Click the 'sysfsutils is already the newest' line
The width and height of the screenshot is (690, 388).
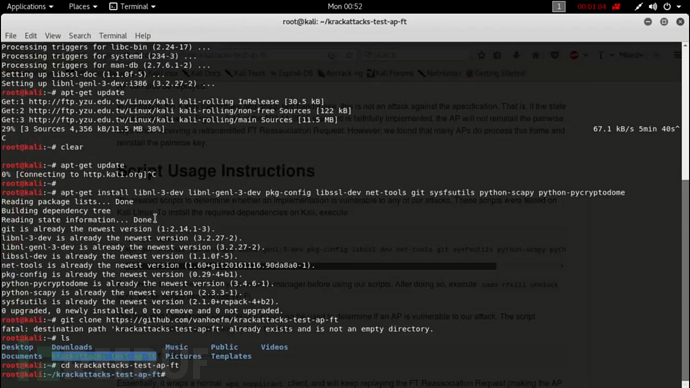point(140,302)
